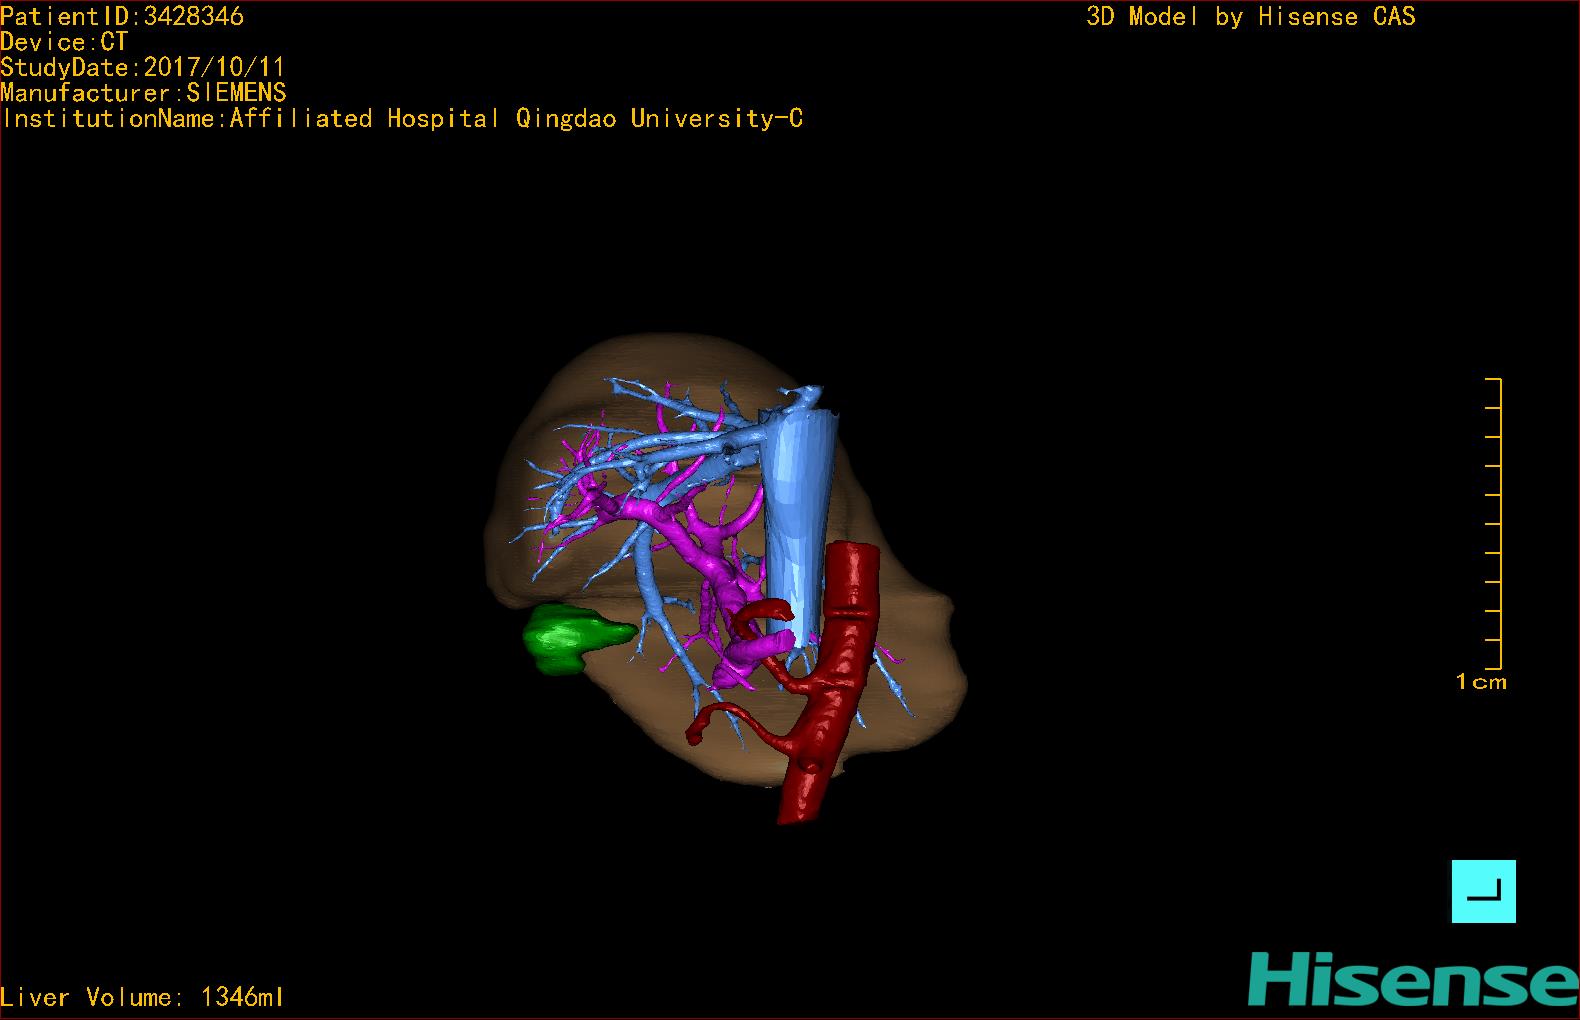
Task: Click the cyan corner icon button
Action: (x=1483, y=891)
